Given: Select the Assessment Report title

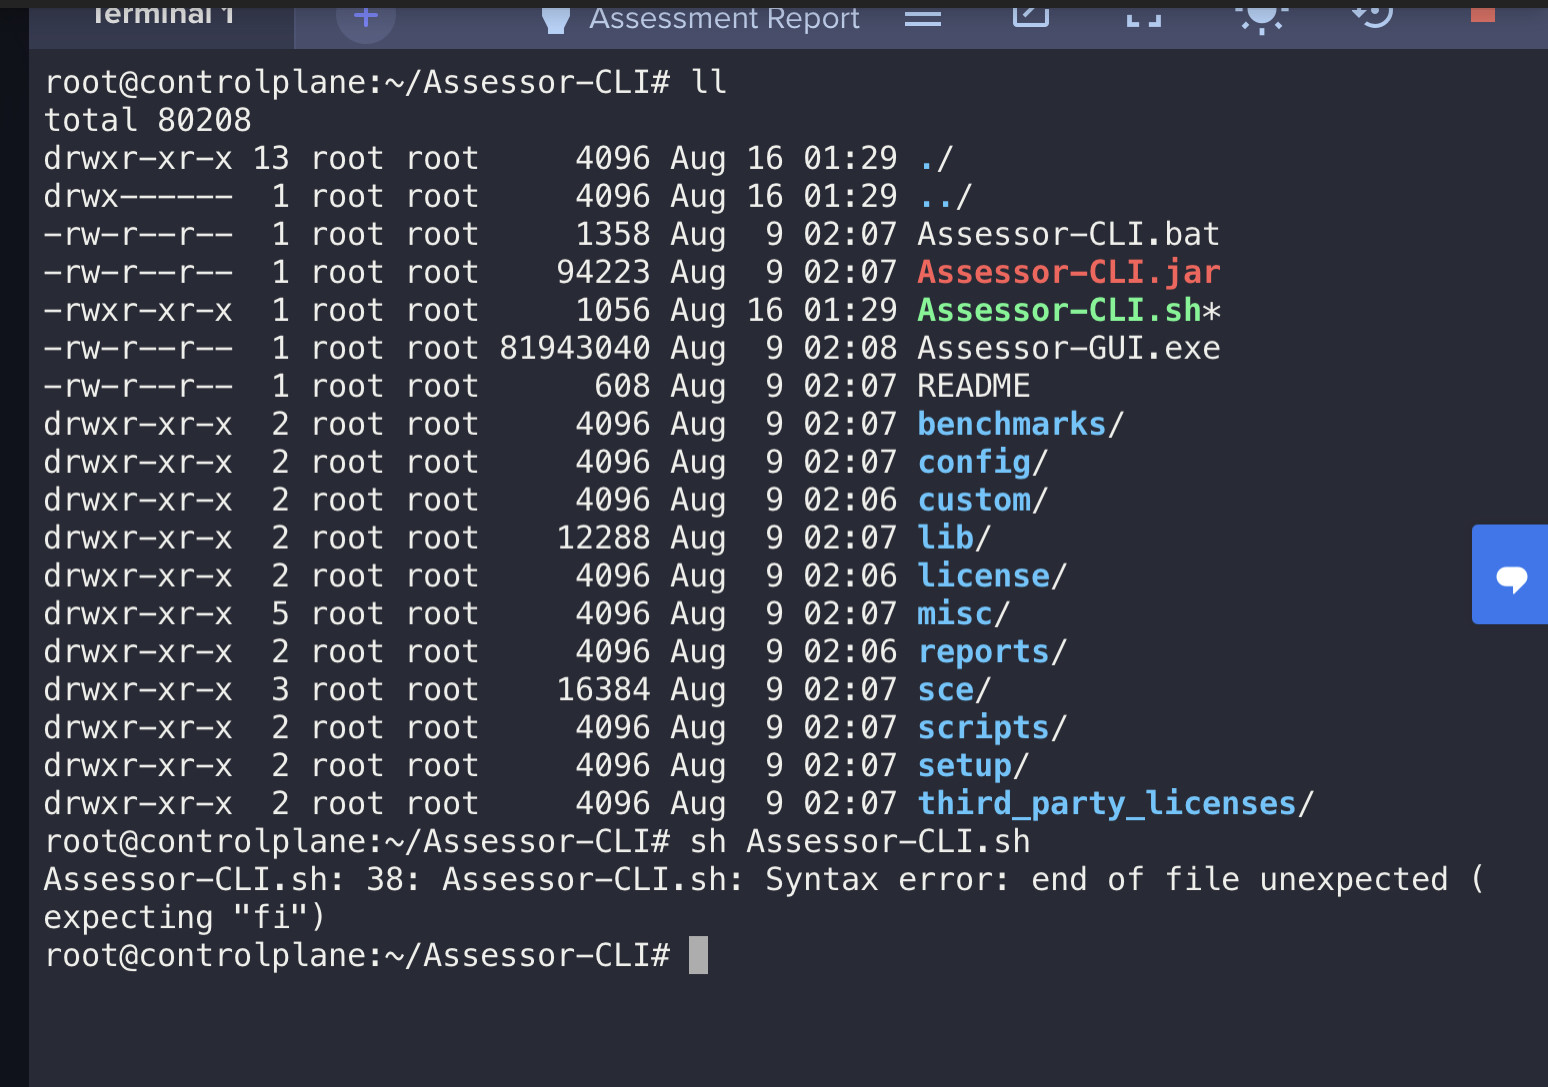Looking at the screenshot, I should (726, 18).
